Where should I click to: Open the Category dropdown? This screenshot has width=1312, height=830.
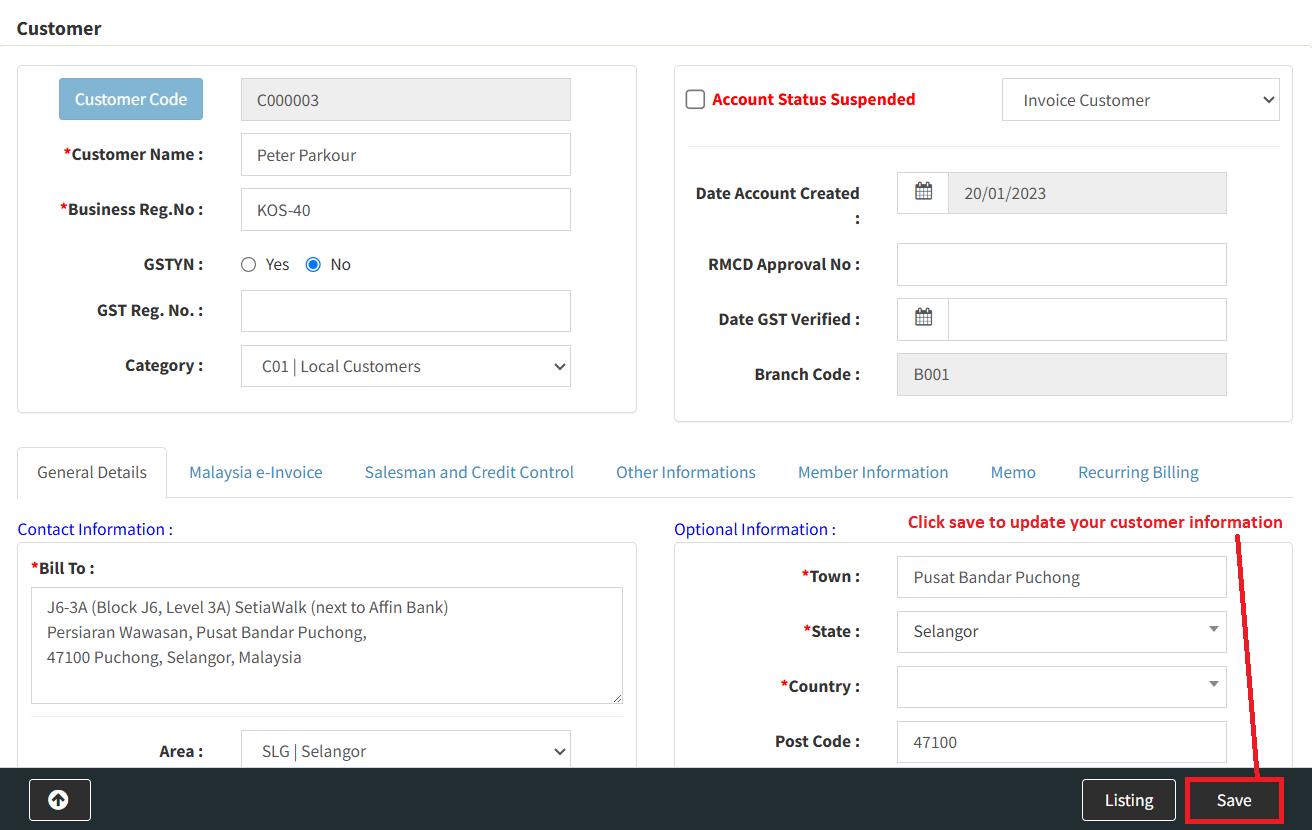pos(405,366)
